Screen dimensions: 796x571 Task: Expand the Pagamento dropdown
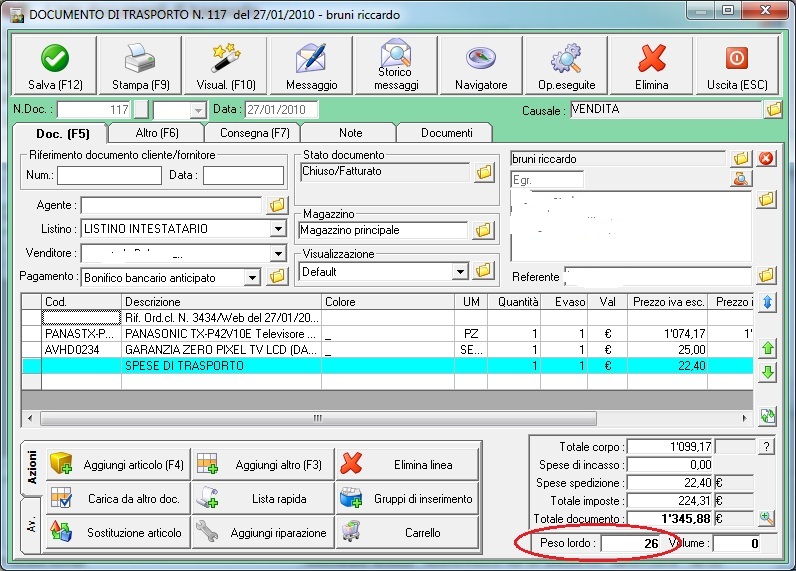click(x=252, y=278)
